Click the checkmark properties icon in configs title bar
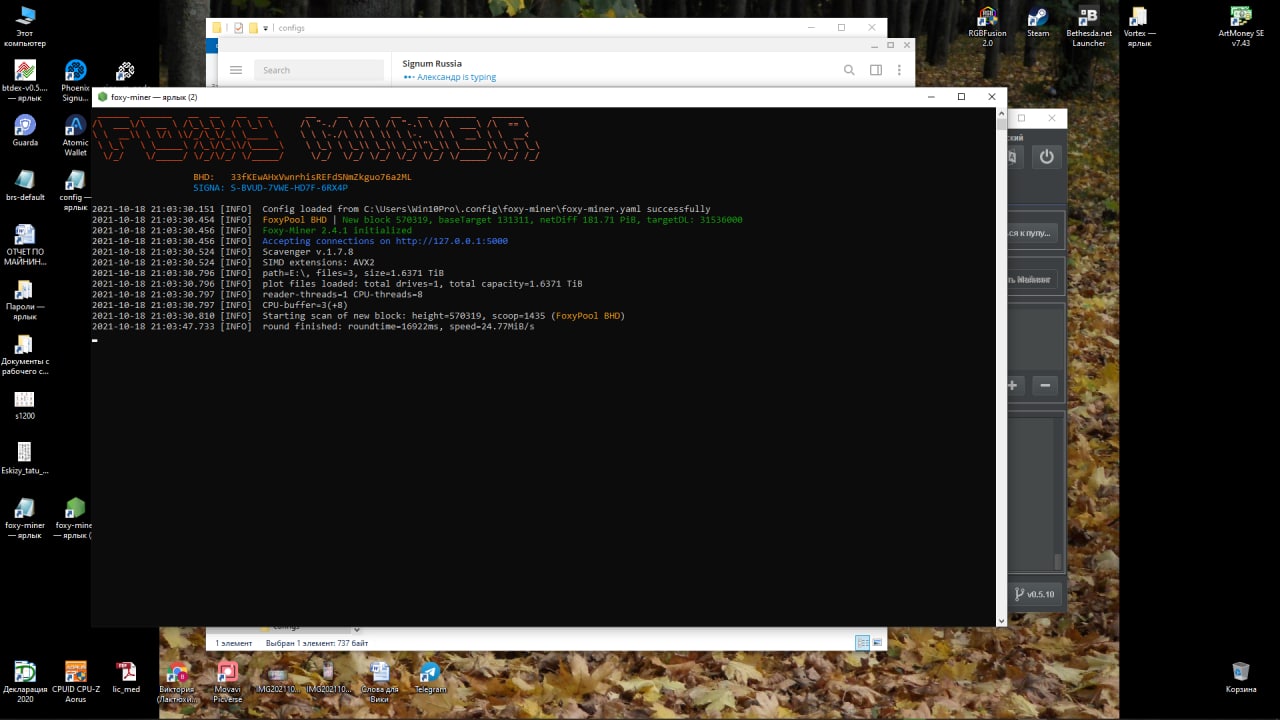This screenshot has width=1280, height=720. pyautogui.click(x=238, y=28)
